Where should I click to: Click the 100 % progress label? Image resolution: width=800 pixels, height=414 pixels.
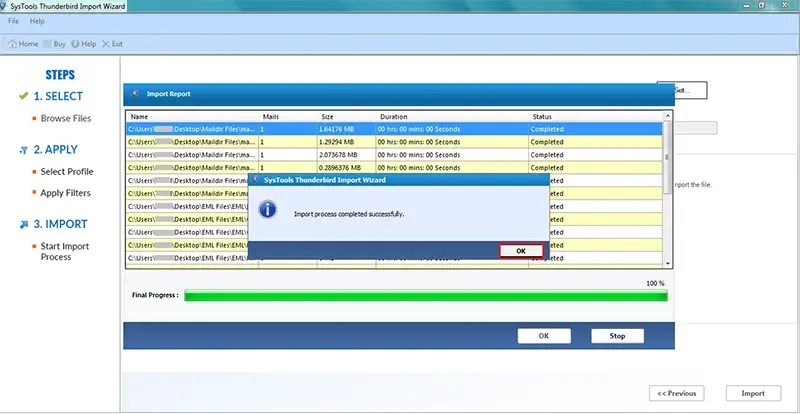point(655,283)
